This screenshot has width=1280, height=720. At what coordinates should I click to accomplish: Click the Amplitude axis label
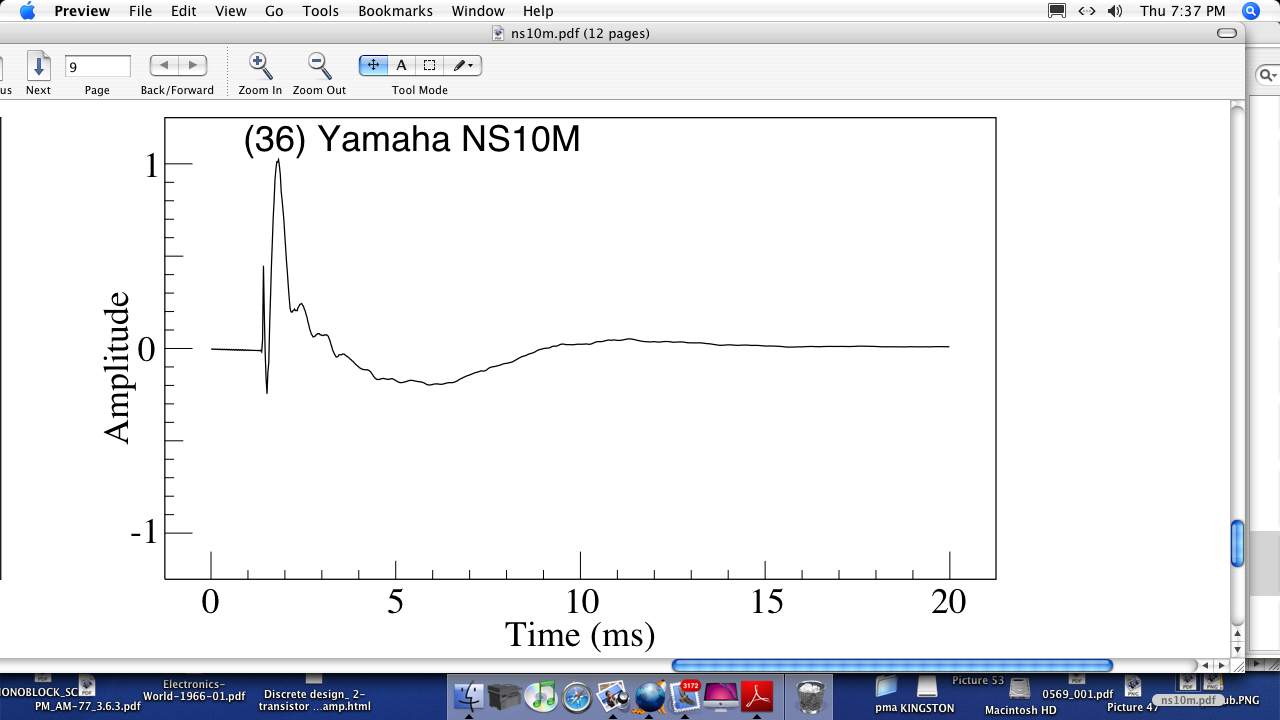point(117,367)
